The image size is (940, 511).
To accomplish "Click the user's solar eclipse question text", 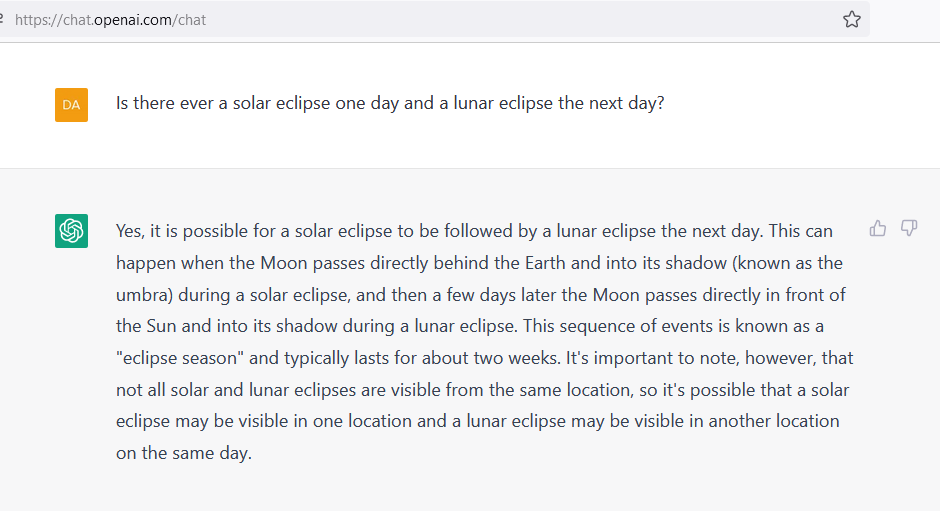I will point(389,103).
